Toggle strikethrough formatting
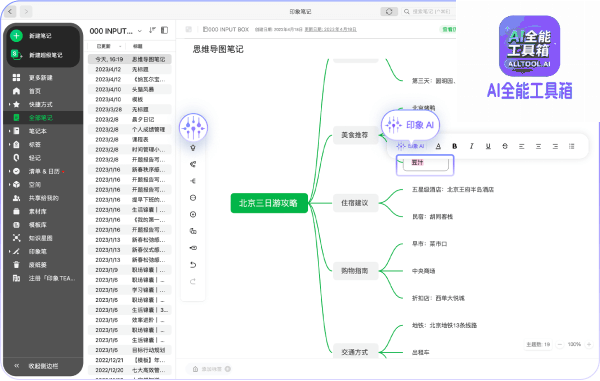Image resolution: width=600 pixels, height=381 pixels. (505, 146)
